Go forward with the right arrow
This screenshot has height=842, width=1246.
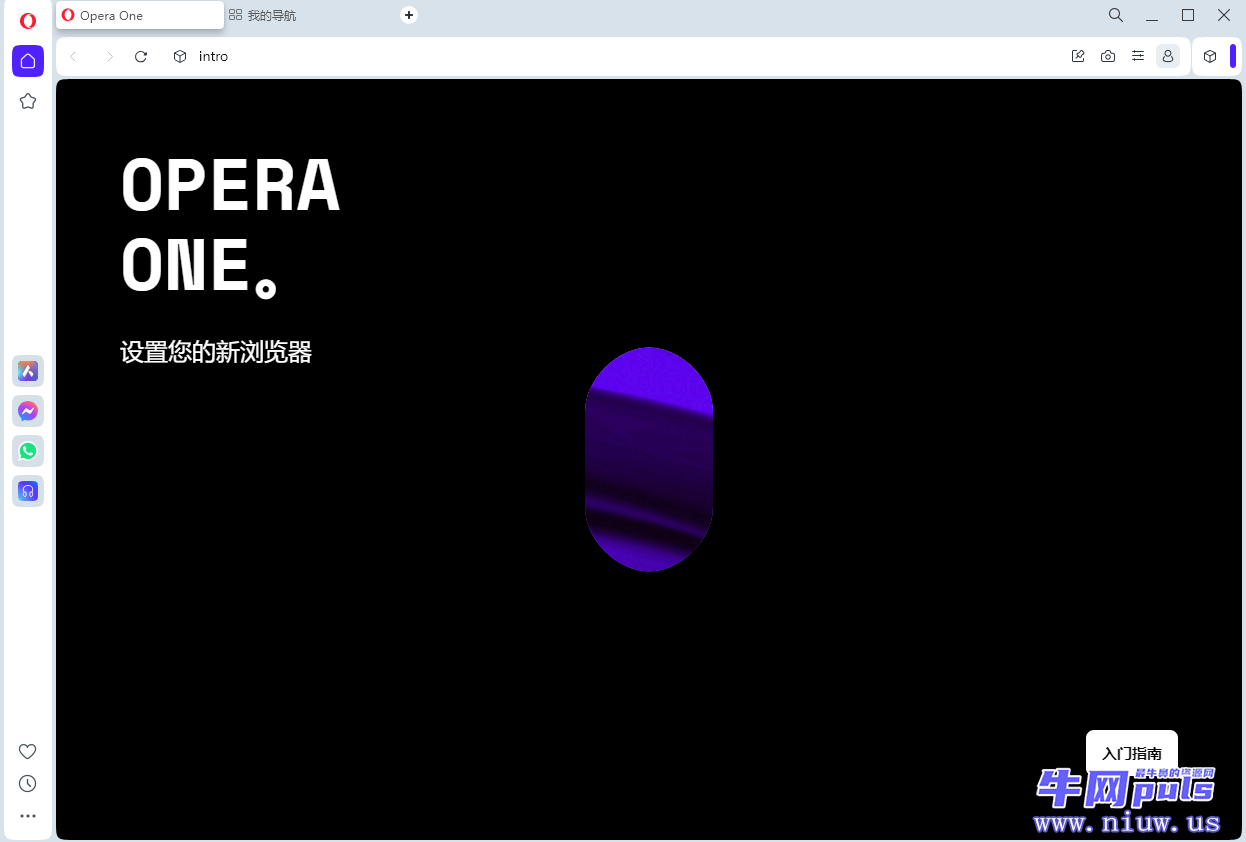(109, 56)
